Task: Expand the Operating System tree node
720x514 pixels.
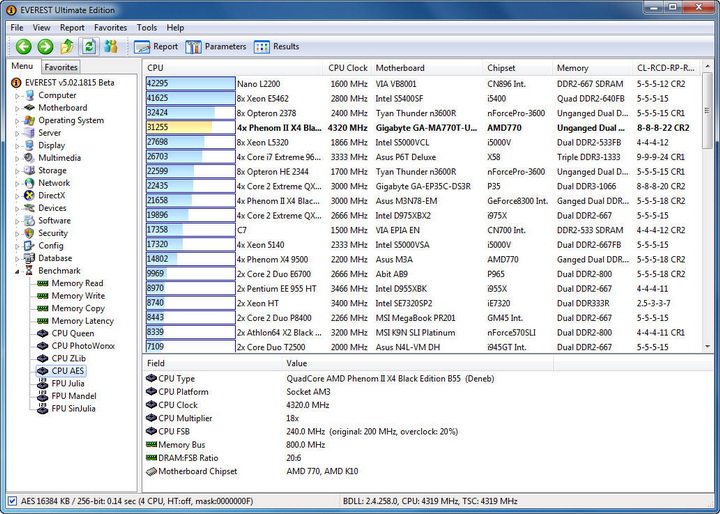Action: pyautogui.click(x=17, y=121)
